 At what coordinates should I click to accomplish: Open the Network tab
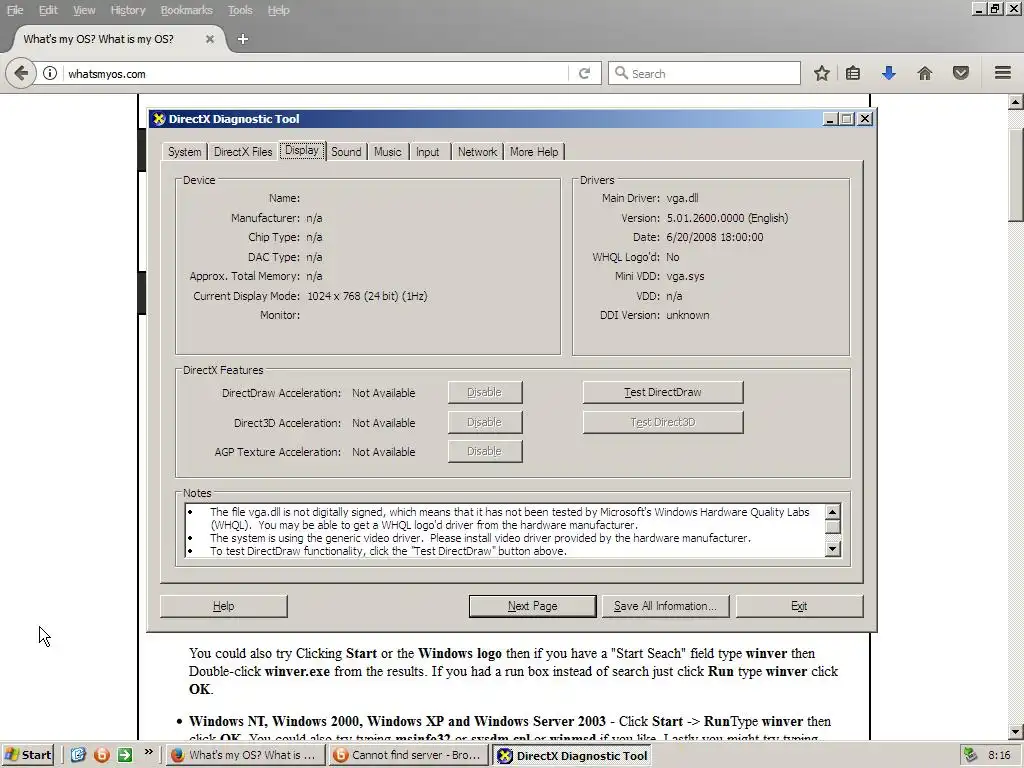pos(477,152)
